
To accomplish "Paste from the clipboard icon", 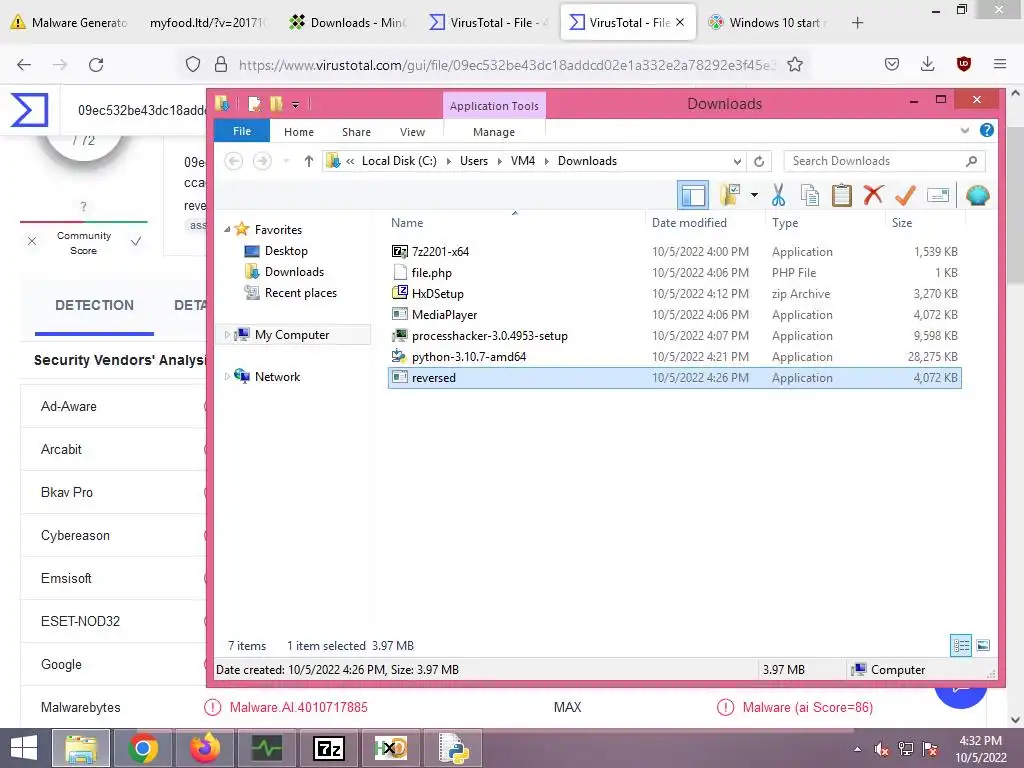I will pyautogui.click(x=841, y=195).
